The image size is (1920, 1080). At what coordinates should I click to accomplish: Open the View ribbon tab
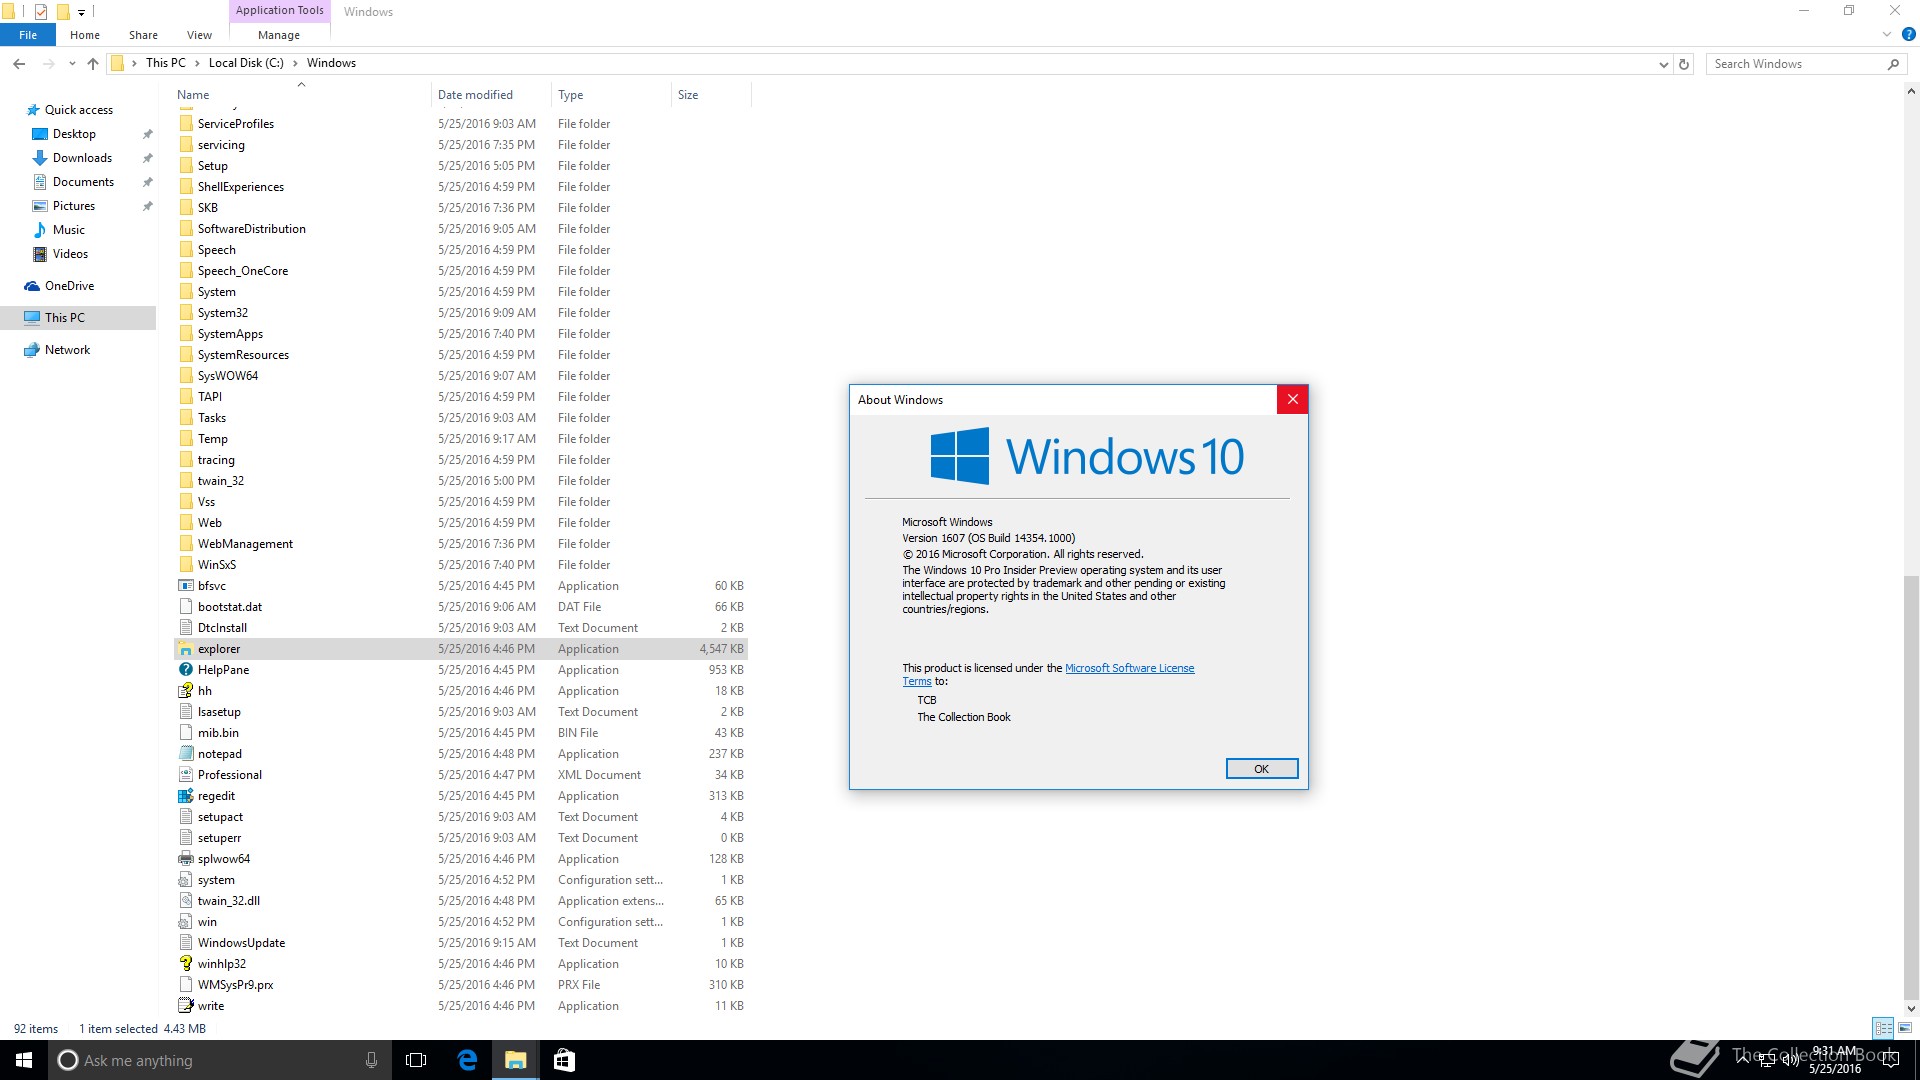pos(200,35)
